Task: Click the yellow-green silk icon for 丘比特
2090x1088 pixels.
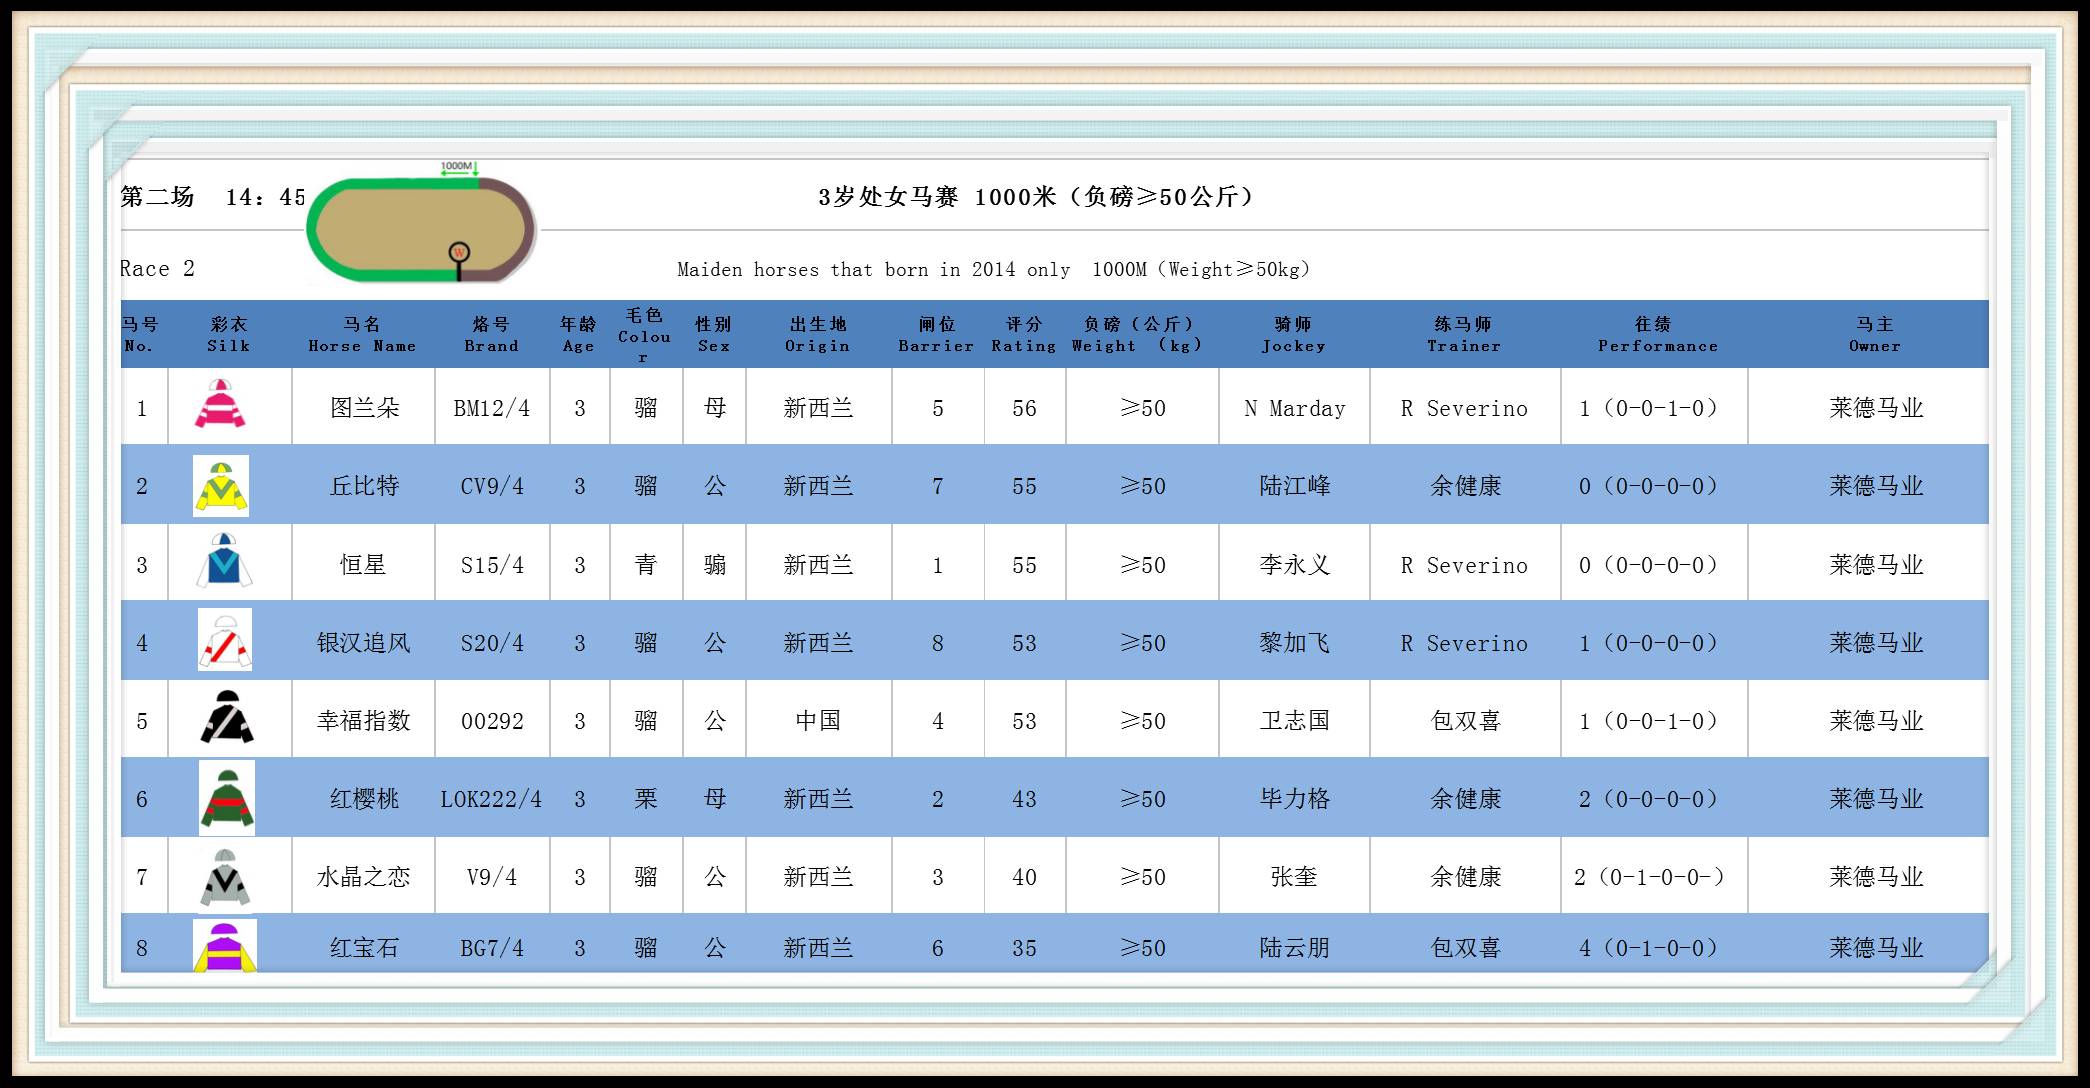Action: coord(221,486)
